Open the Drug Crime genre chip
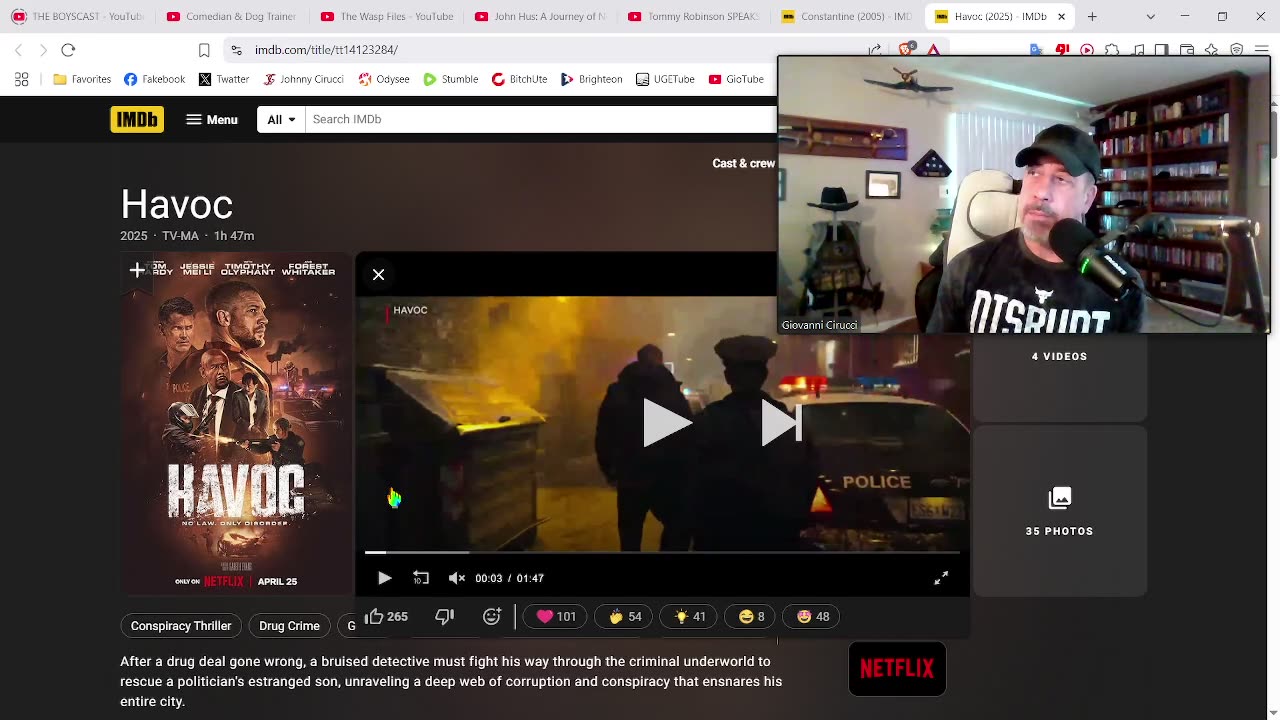This screenshot has height=720, width=1280. tap(289, 626)
